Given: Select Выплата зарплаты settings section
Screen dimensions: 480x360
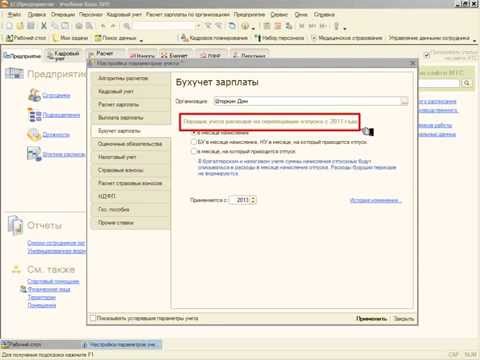Looking at the screenshot, I should pyautogui.click(x=130, y=118).
